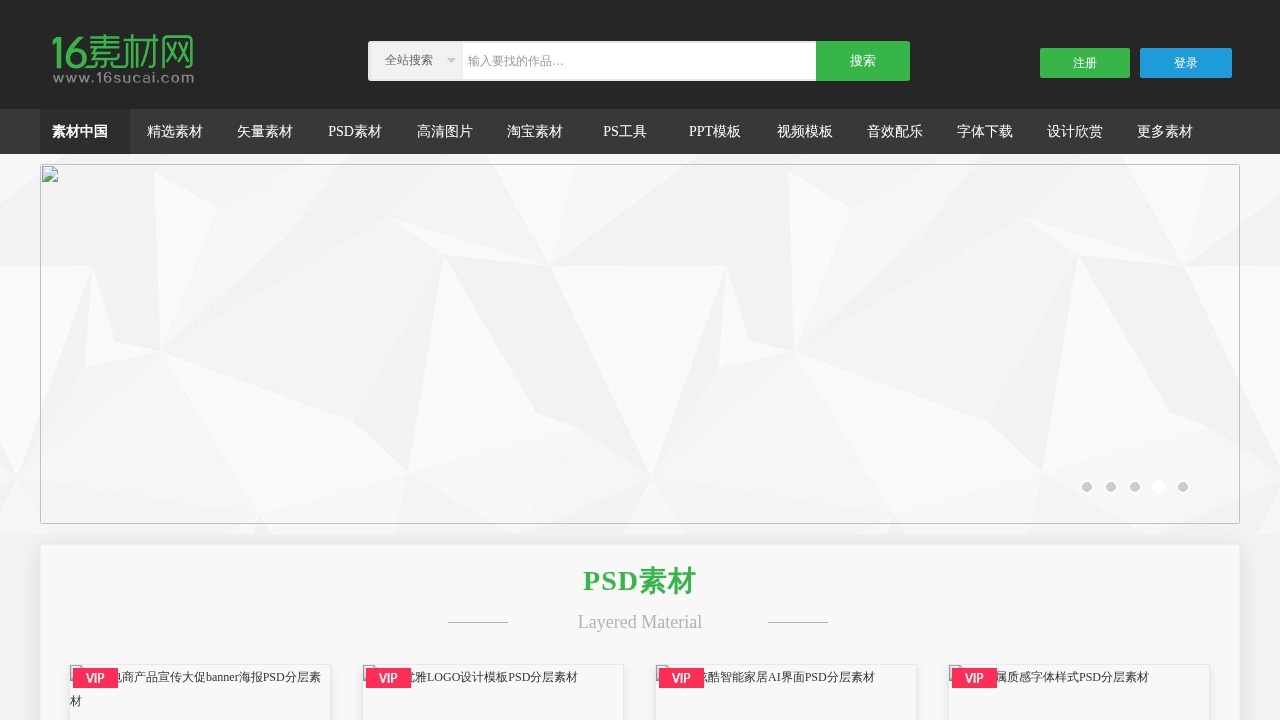Select the fourth carousel navigation dot

[x=1159, y=487]
